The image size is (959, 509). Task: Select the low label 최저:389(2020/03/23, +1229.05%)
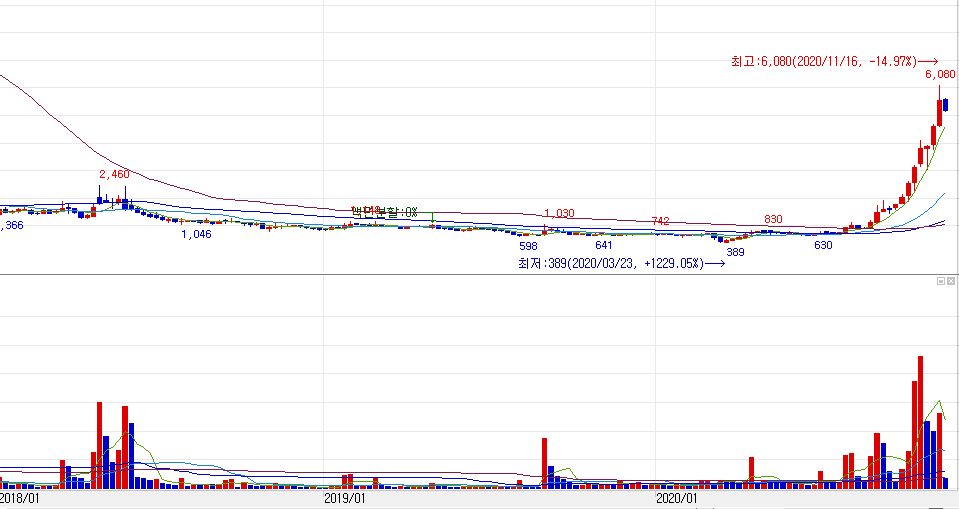(x=621, y=264)
